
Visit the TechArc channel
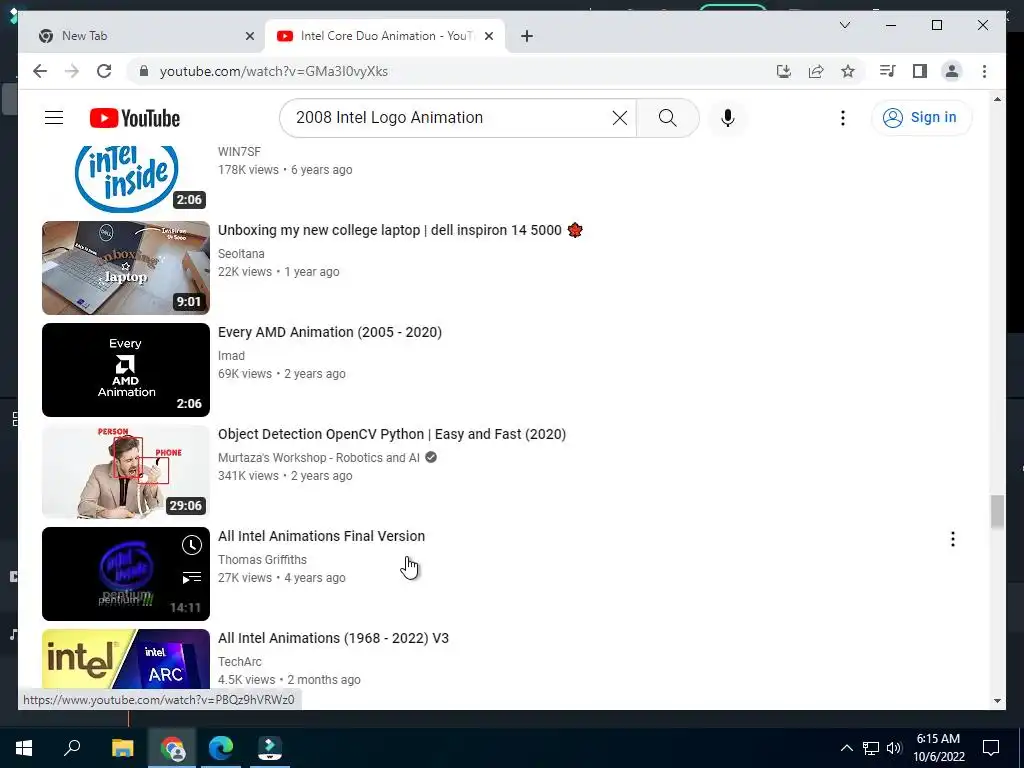point(240,661)
